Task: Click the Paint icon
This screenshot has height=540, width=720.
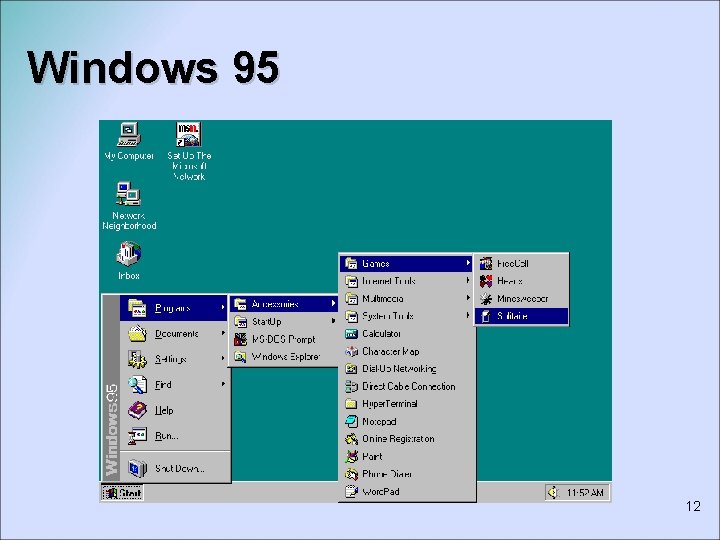Action: [351, 456]
